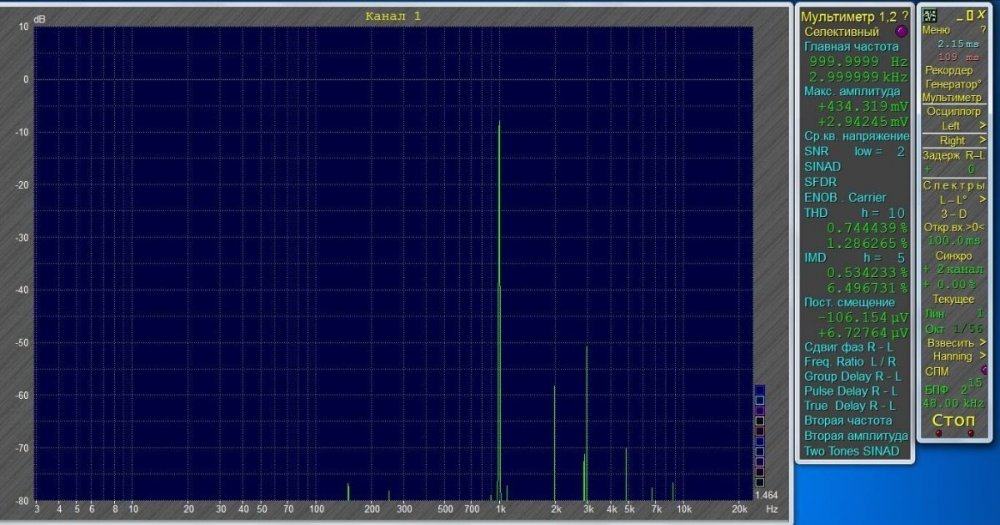Click the help question mark in Мультиметр title
The image size is (1000, 525).
tap(905, 16)
